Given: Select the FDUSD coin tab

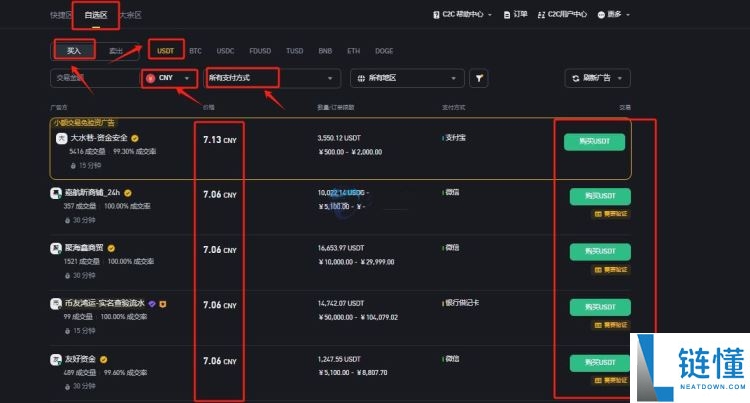Looking at the screenshot, I should 260,51.
